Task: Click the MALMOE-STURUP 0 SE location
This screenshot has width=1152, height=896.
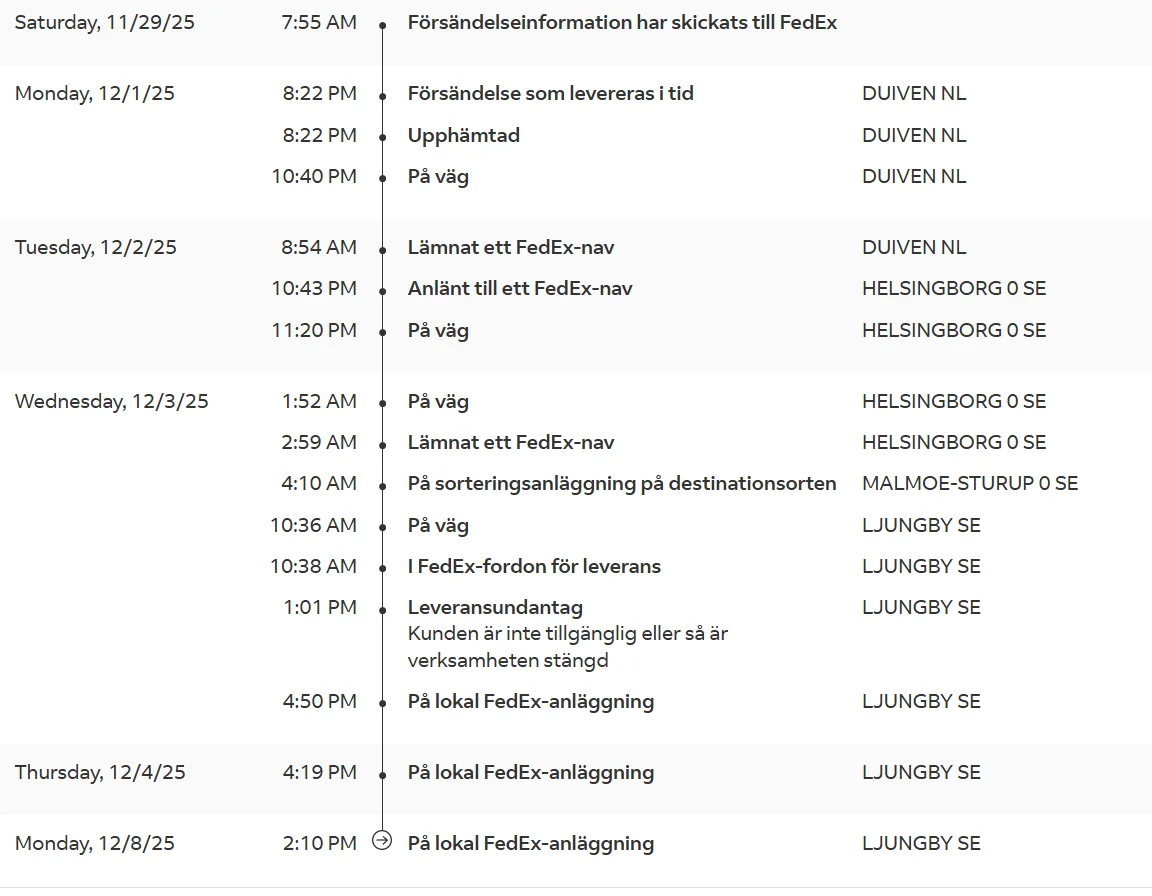Action: coord(970,483)
